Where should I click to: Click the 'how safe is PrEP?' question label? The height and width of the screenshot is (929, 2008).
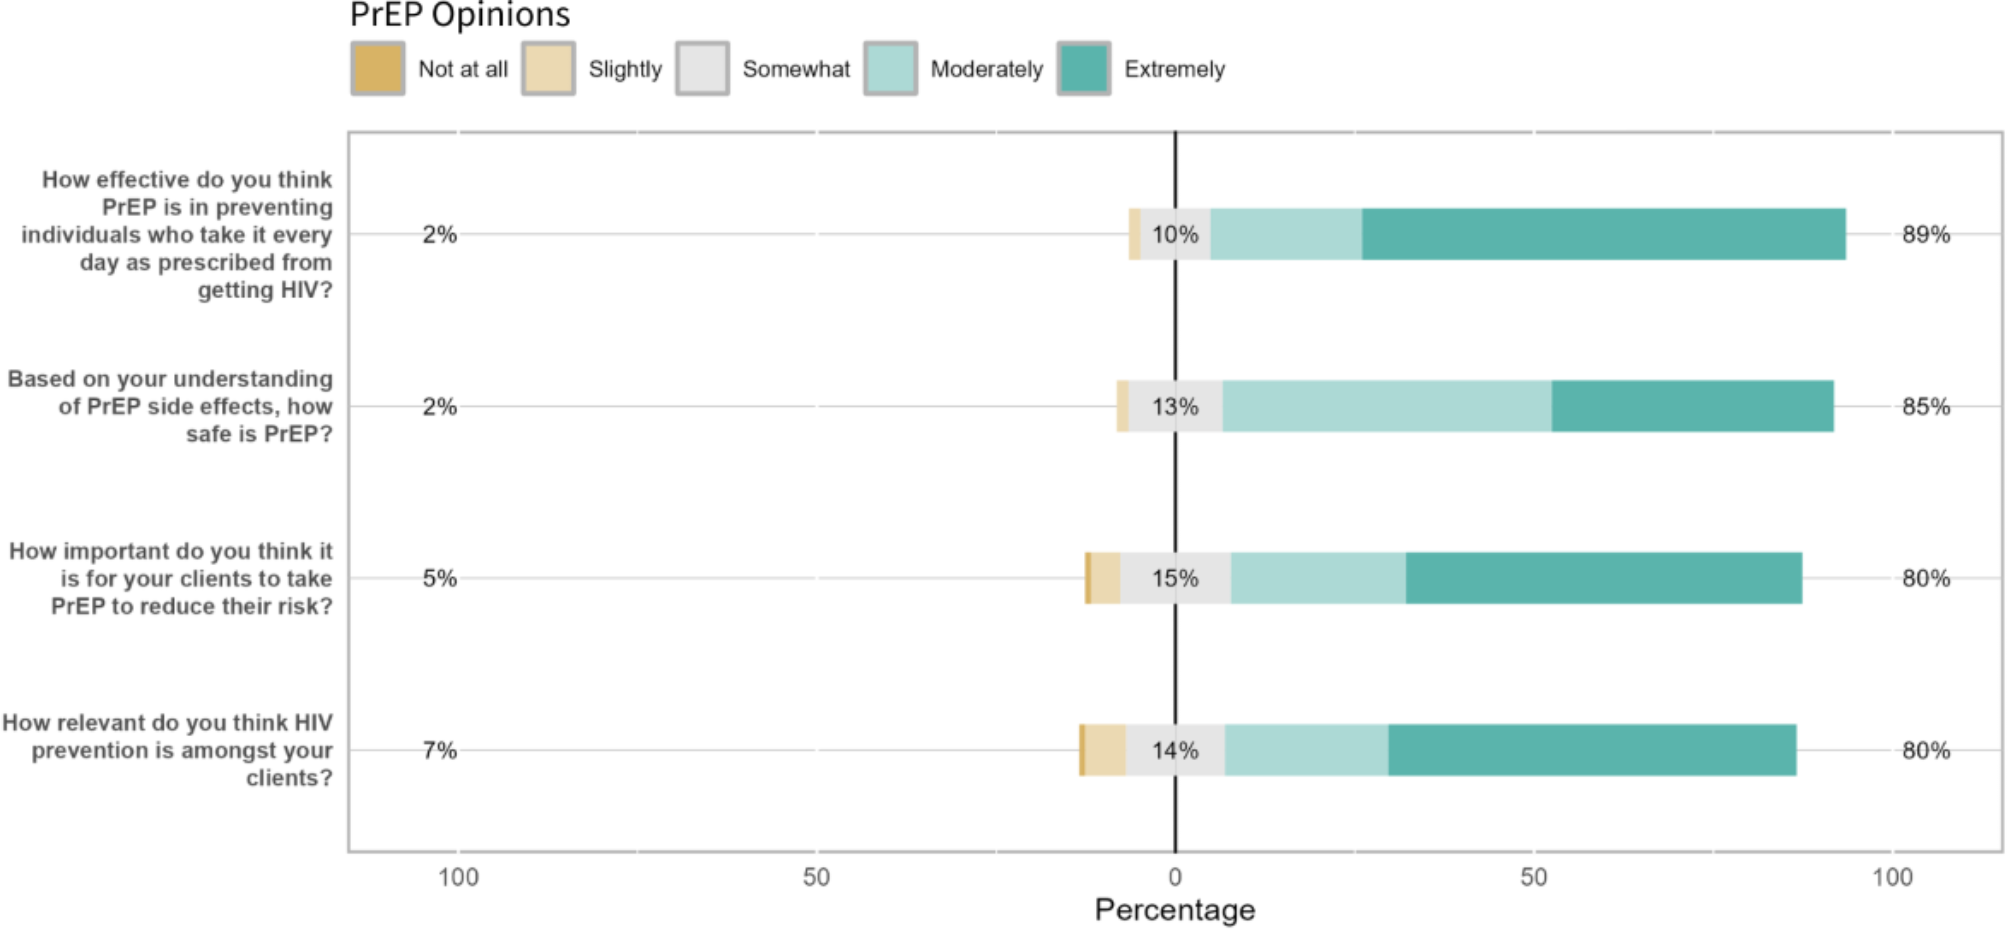tap(170, 406)
